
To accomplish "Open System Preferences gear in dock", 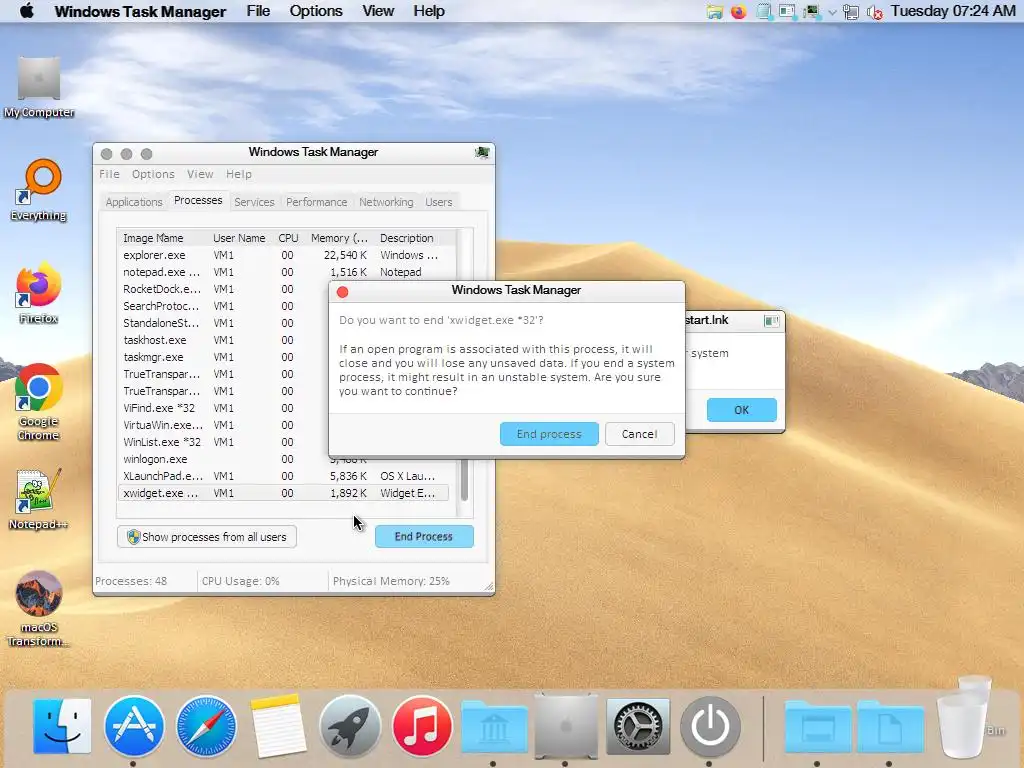I will [x=638, y=726].
